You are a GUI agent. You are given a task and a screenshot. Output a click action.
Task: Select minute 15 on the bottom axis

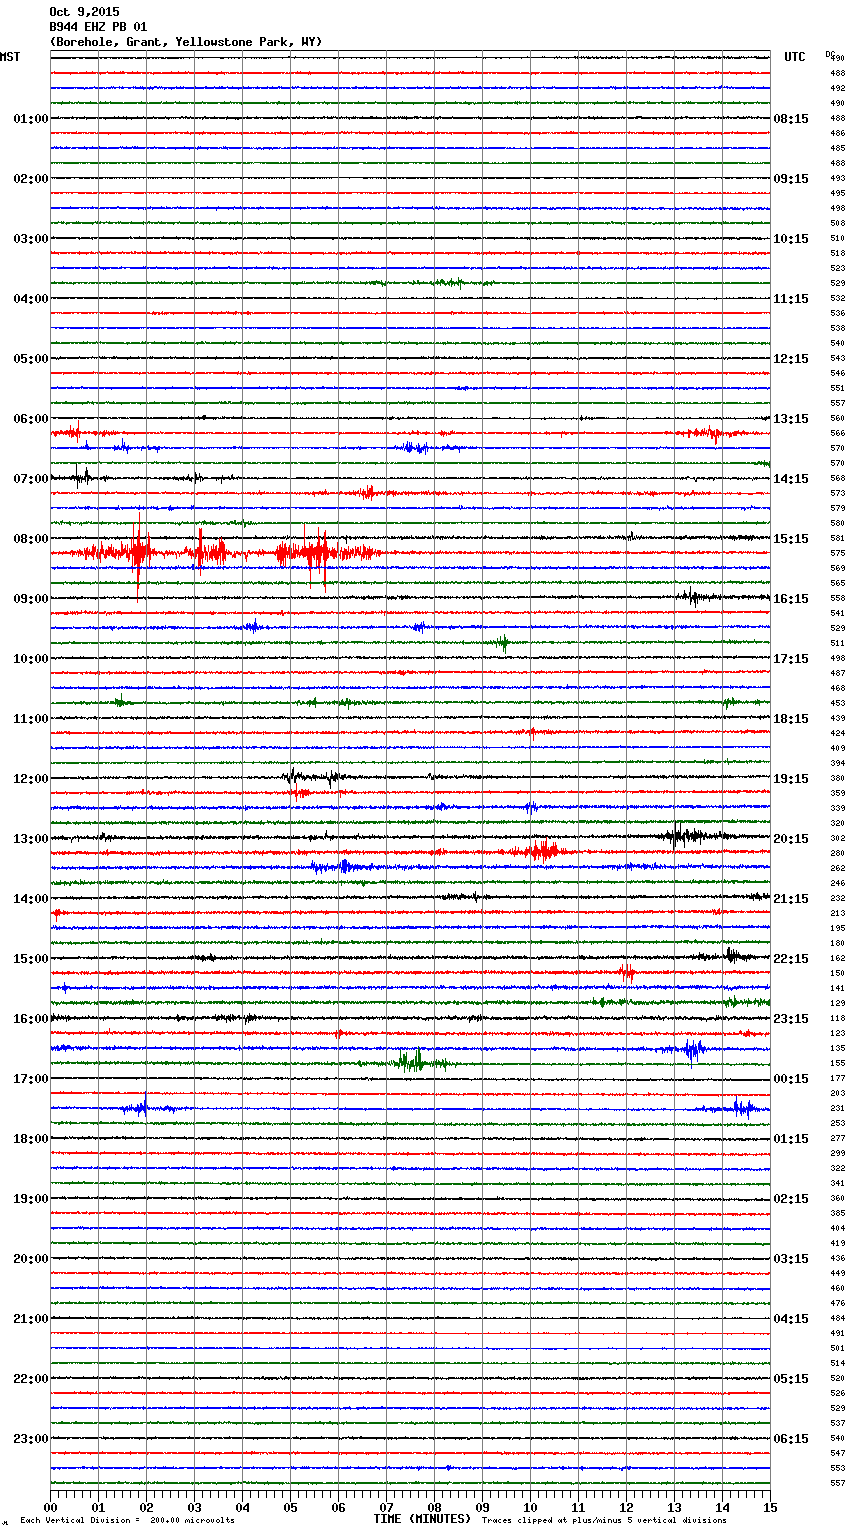[770, 1507]
